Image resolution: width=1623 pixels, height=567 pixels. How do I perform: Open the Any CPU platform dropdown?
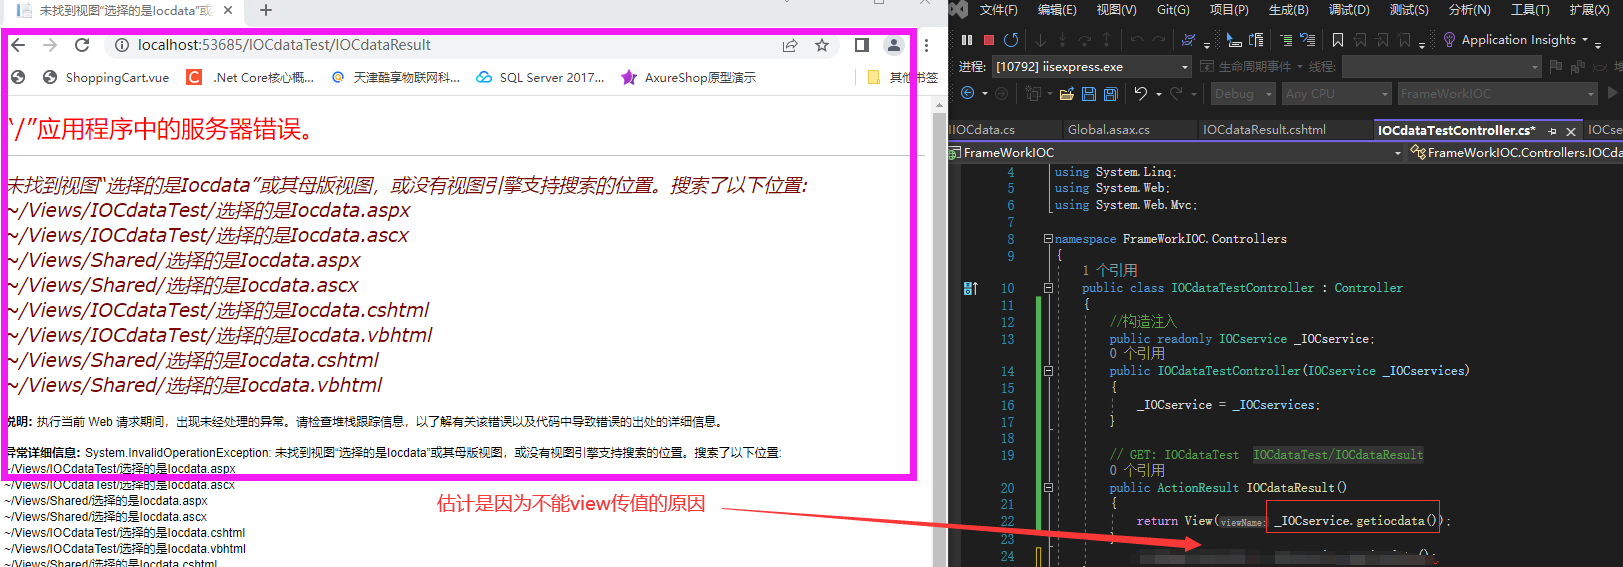[1337, 93]
